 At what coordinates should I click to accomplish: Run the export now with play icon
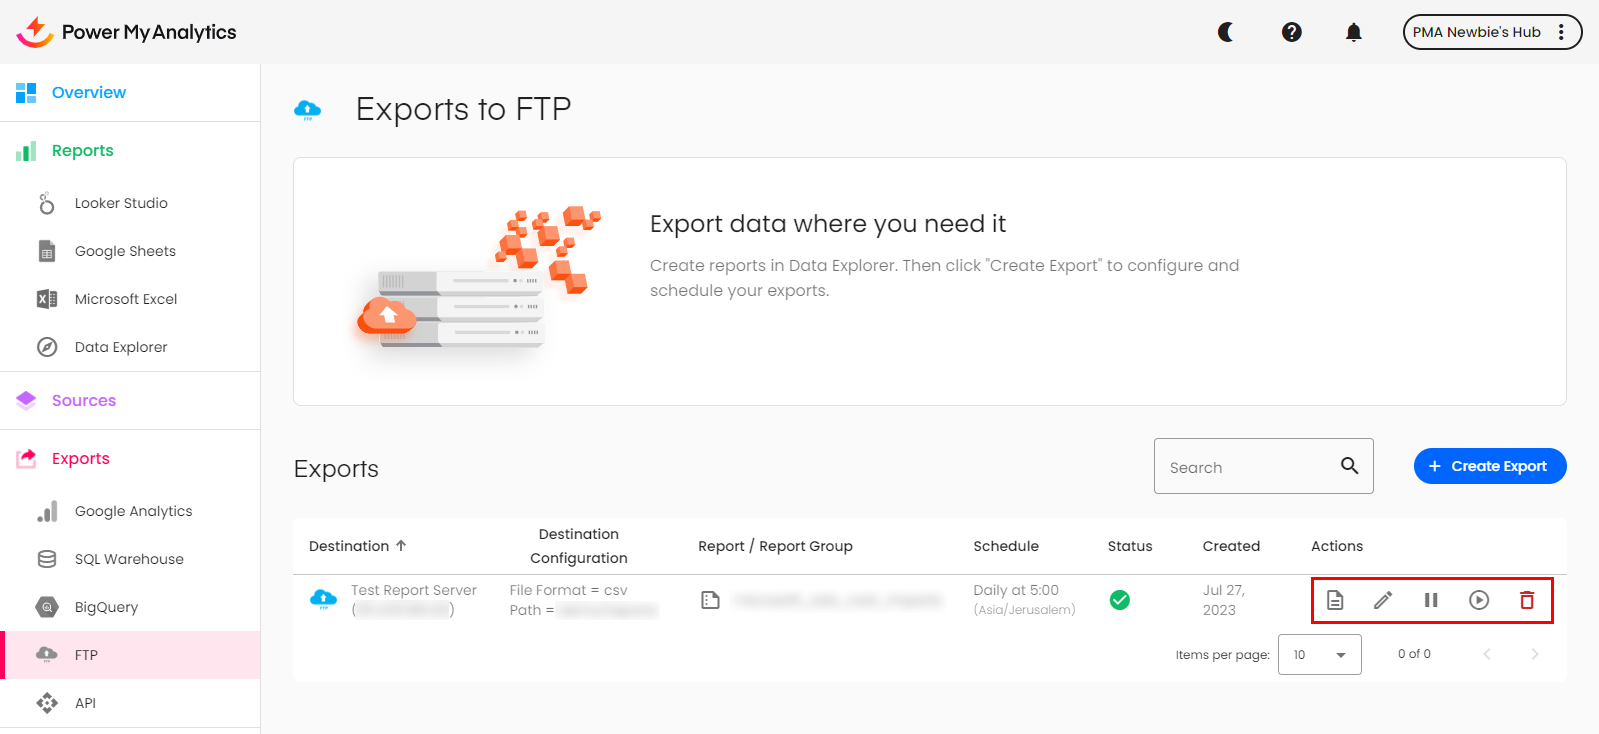pos(1479,600)
